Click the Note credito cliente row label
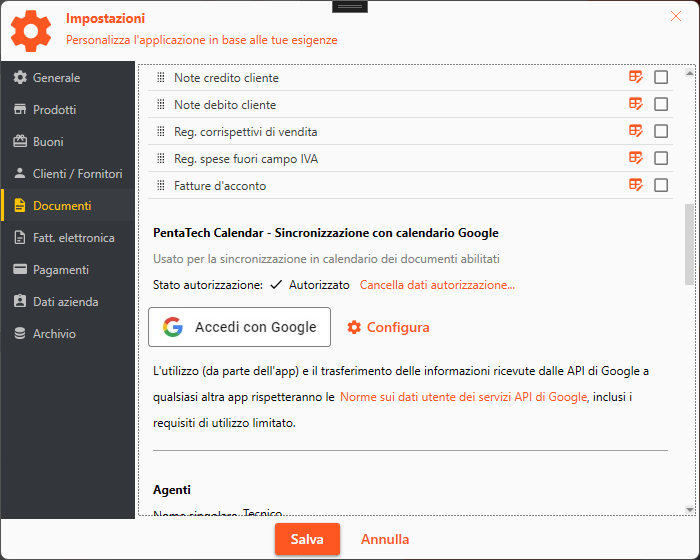Screen dimensions: 700x560 pyautogui.click(x=226, y=78)
